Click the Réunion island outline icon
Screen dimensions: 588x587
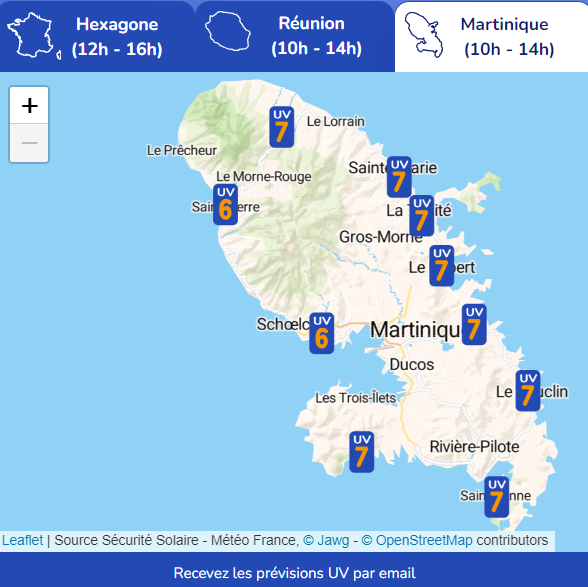pos(228,32)
